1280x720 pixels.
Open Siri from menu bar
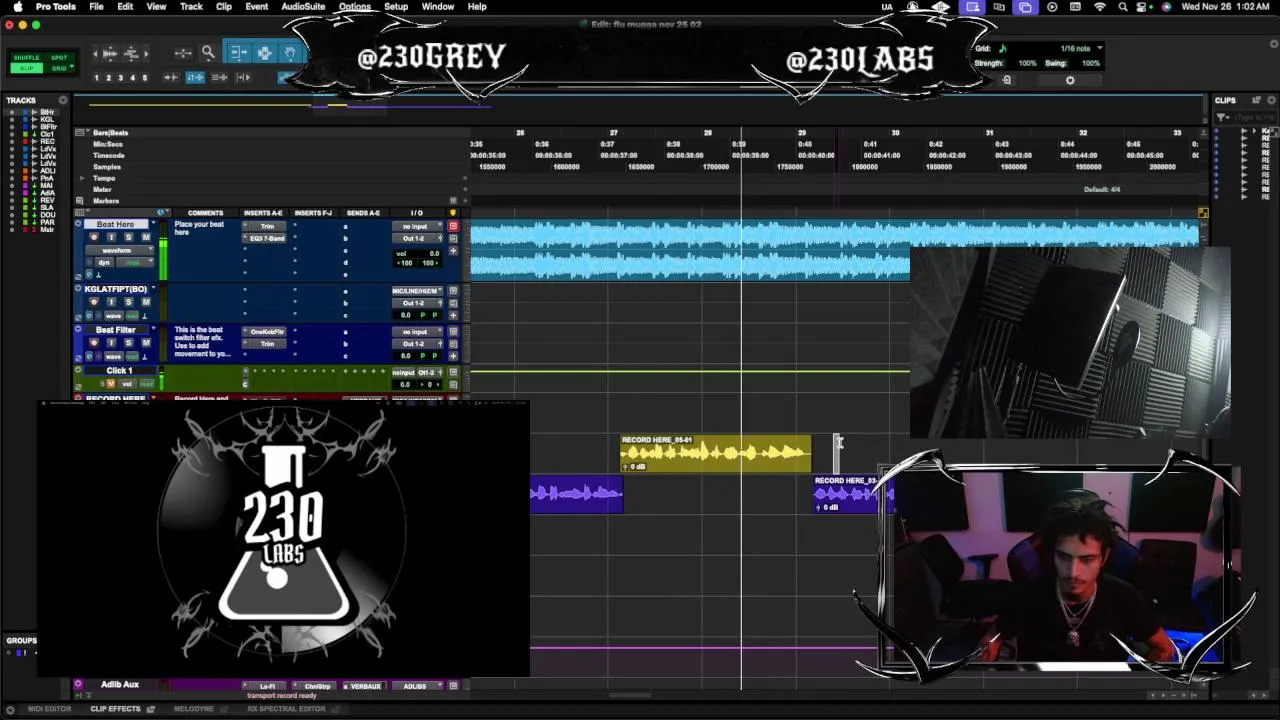point(1166,7)
